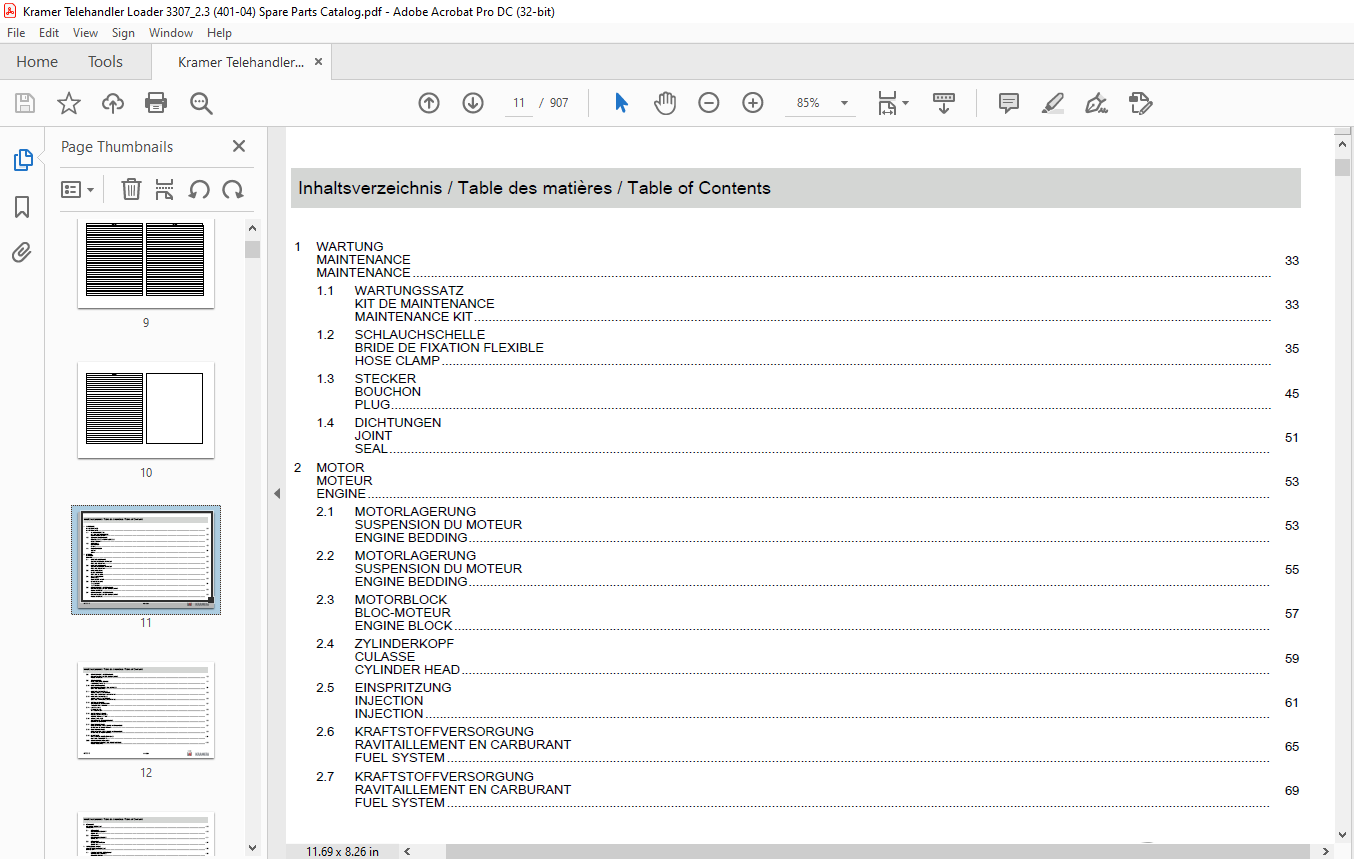Open the Sign menu
1354x859 pixels.
[x=123, y=33]
